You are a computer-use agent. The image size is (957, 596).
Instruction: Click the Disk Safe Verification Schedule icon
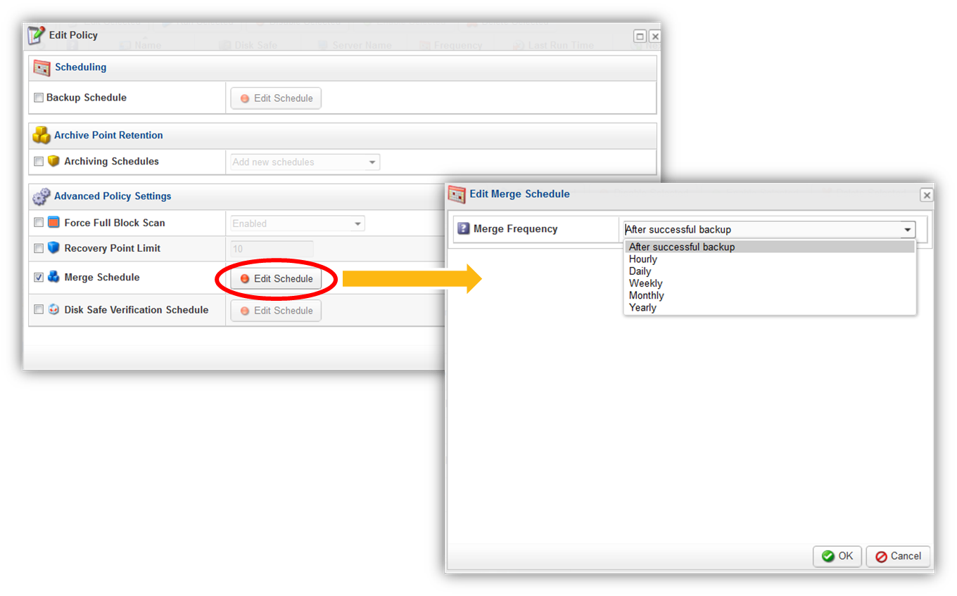coord(54,309)
